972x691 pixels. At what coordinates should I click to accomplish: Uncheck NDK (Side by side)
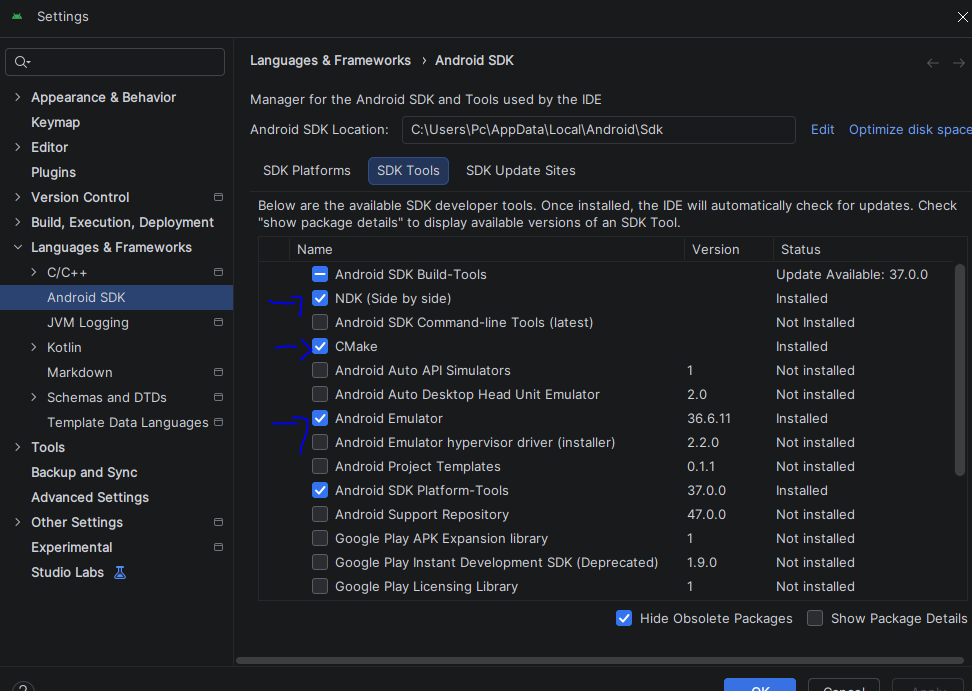(320, 299)
